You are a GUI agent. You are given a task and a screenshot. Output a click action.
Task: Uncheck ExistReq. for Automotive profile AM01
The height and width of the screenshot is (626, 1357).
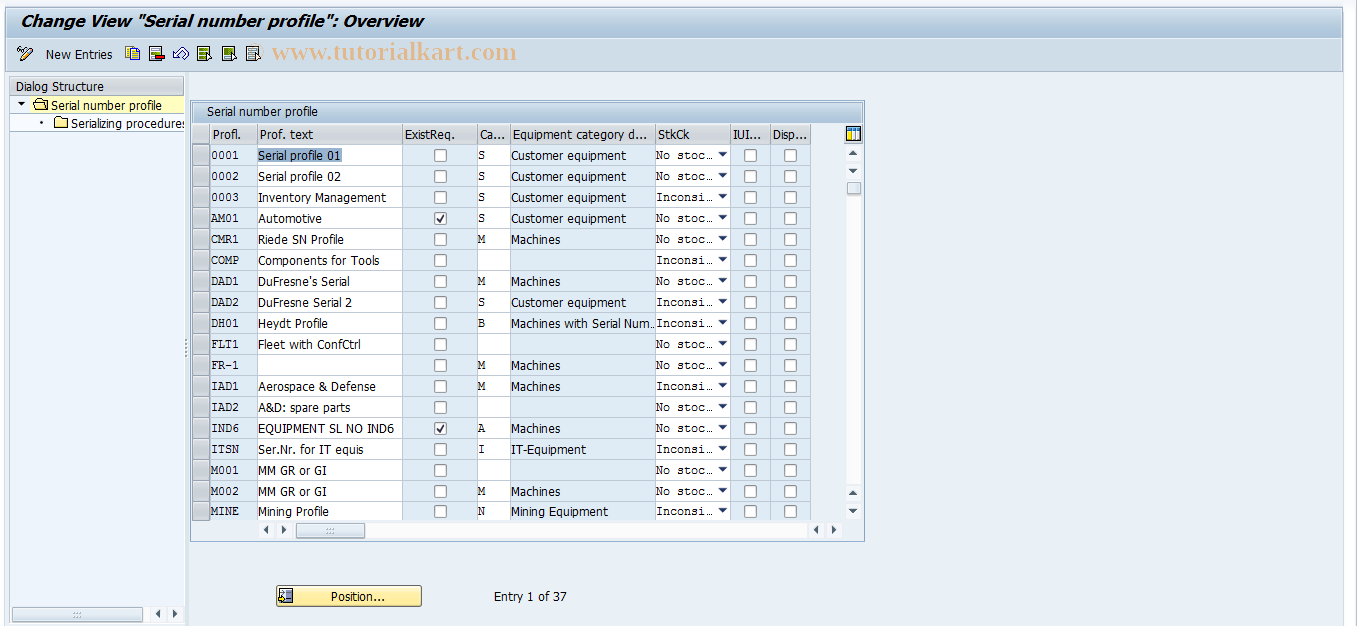point(440,218)
